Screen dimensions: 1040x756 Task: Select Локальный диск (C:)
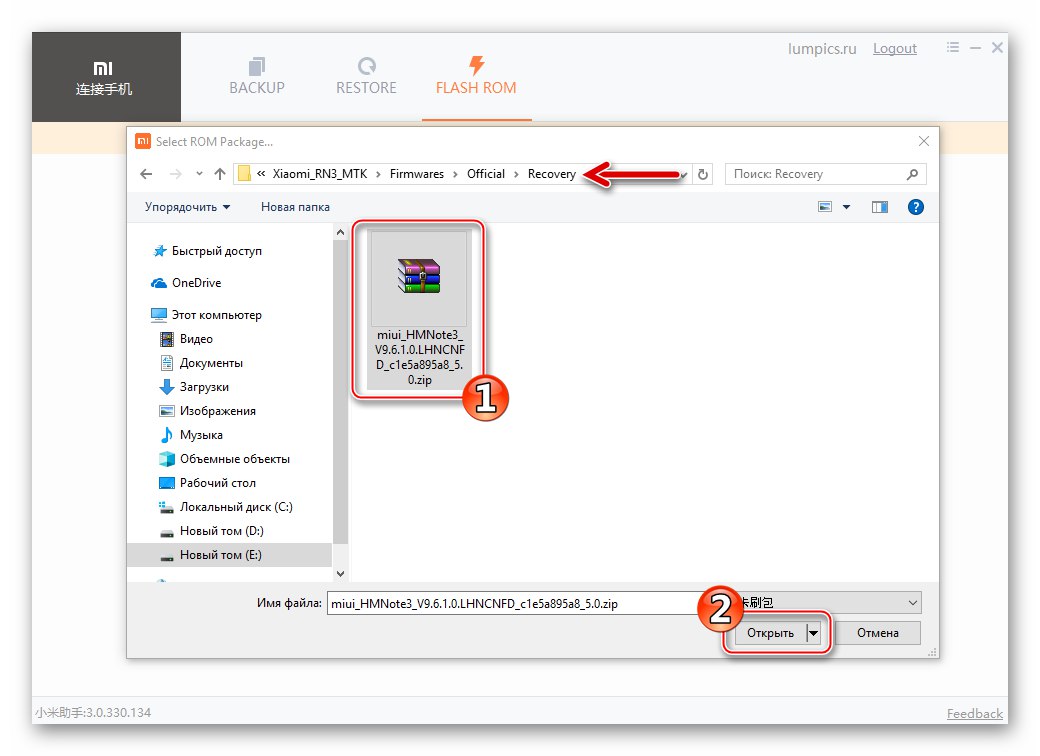[x=236, y=507]
